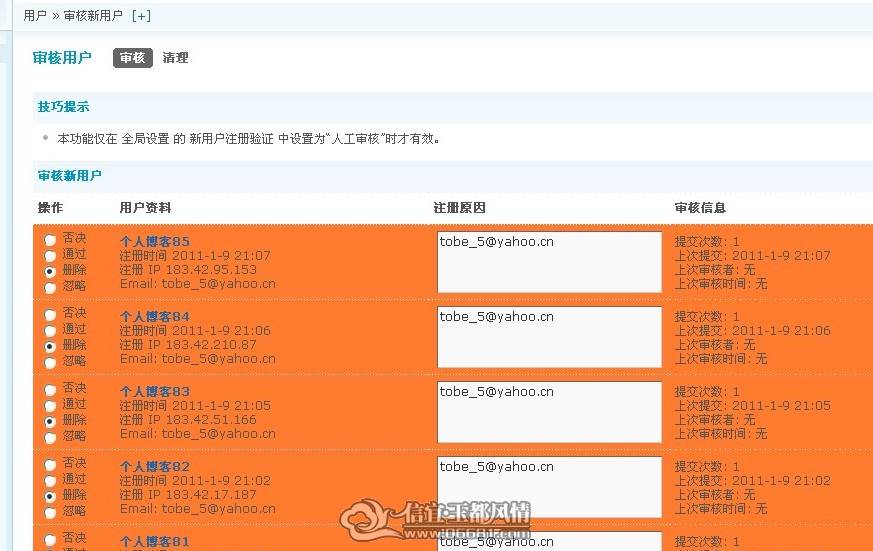Select 通过 radio for 个人博客85
The height and width of the screenshot is (551, 873).
click(50, 255)
